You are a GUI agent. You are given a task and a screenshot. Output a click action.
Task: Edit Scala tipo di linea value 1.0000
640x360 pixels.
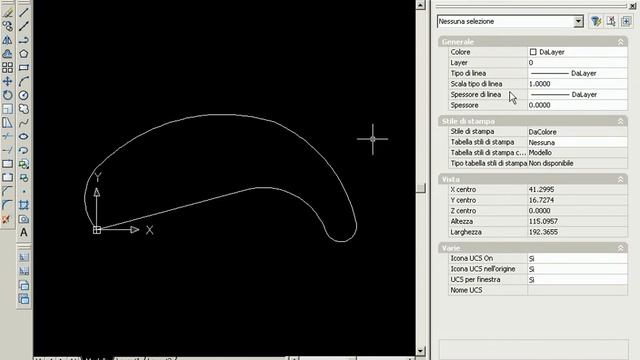pyautogui.click(x=578, y=84)
